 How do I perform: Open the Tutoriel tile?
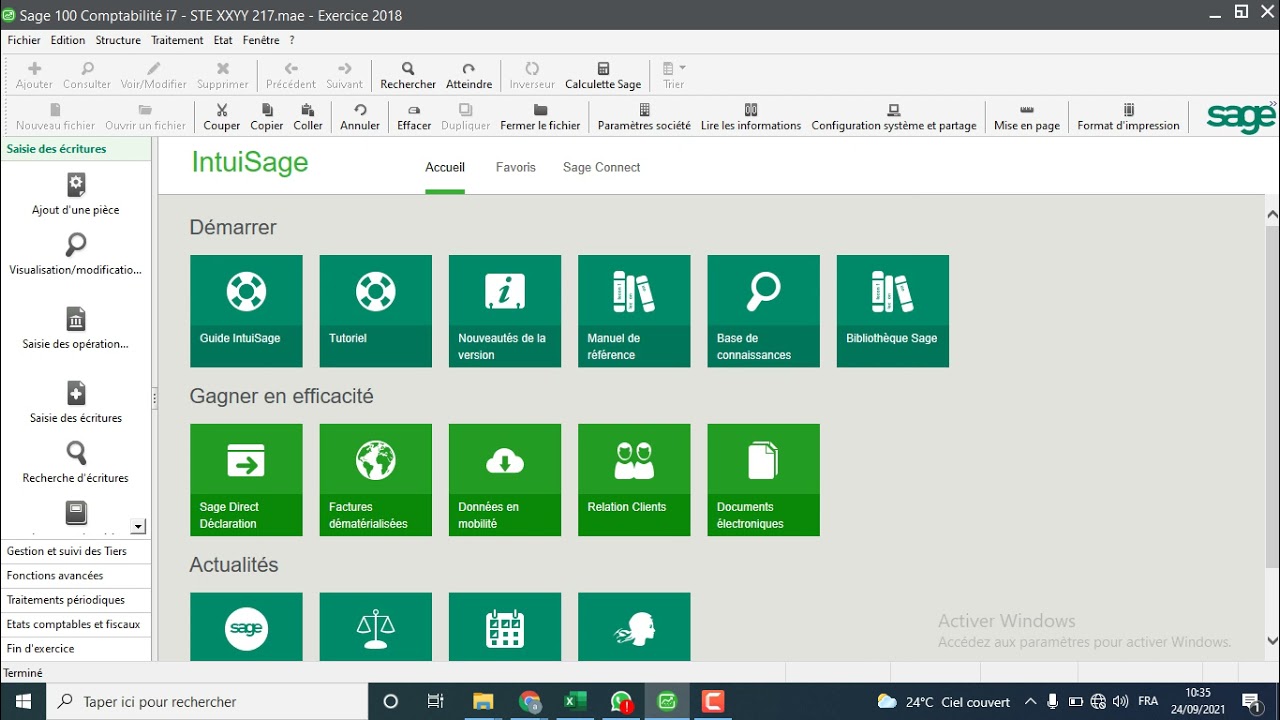pyautogui.click(x=376, y=311)
